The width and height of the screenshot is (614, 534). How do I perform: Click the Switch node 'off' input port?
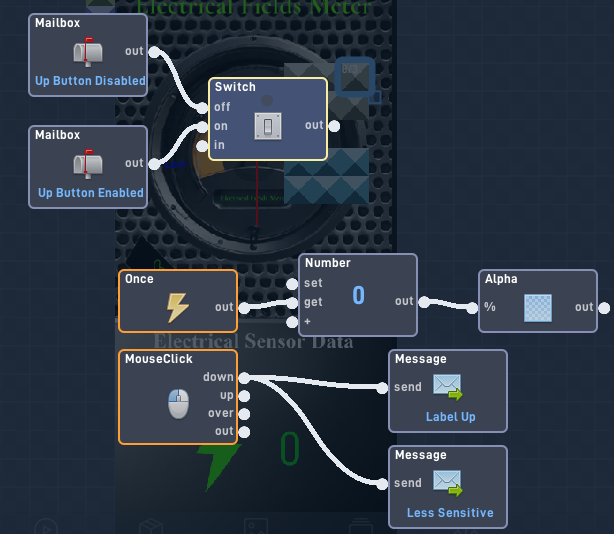(x=202, y=108)
